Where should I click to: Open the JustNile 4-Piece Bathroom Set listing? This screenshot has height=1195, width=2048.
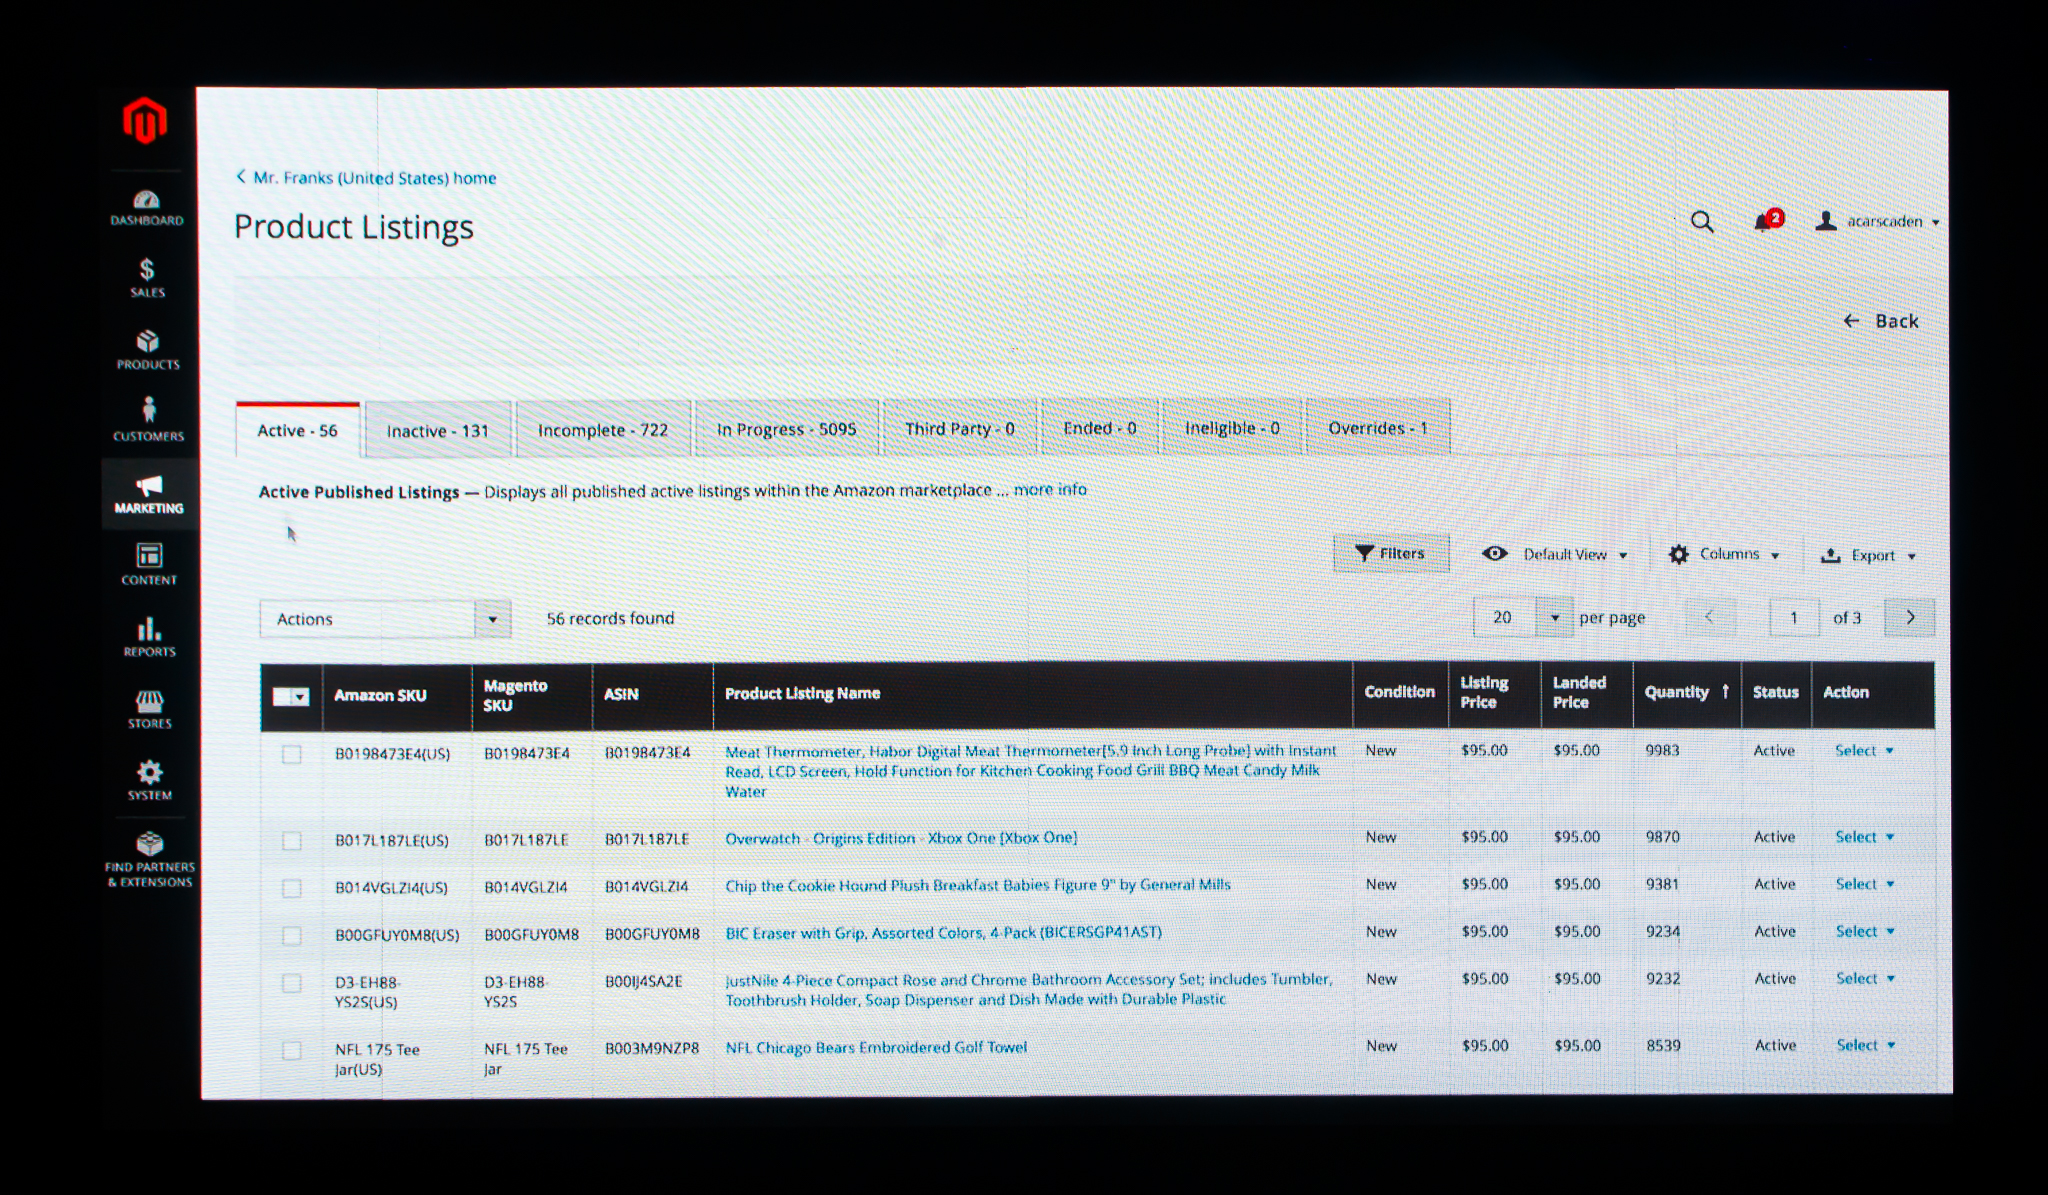(x=1029, y=989)
